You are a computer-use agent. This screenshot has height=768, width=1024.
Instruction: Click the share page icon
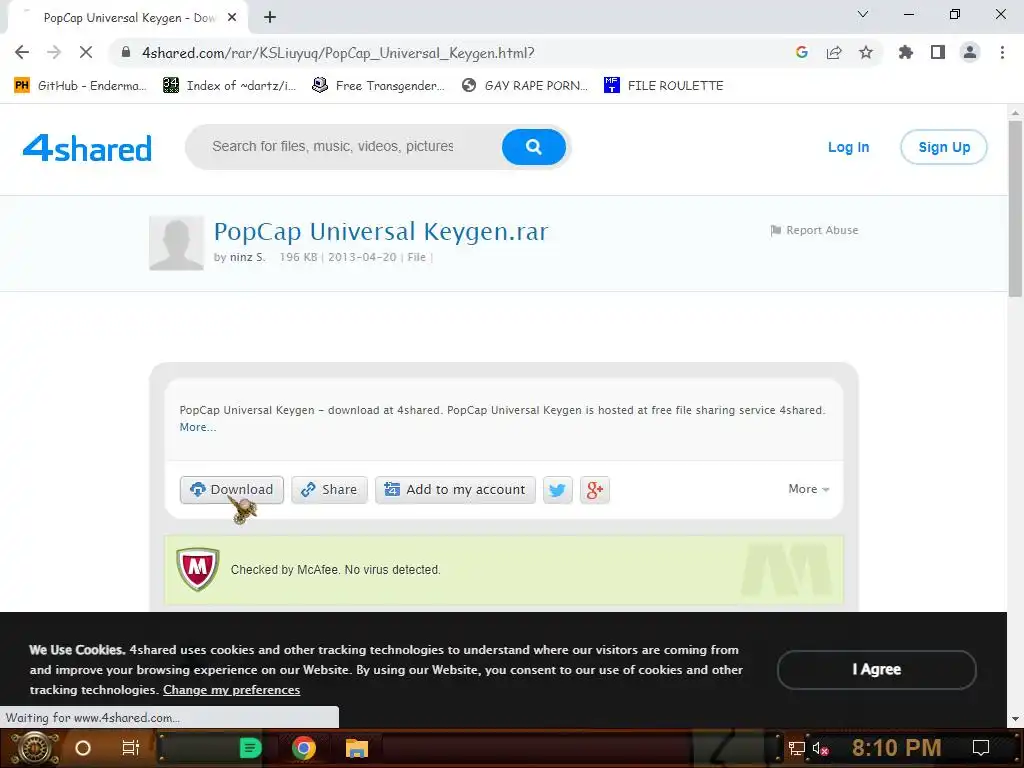(x=834, y=52)
